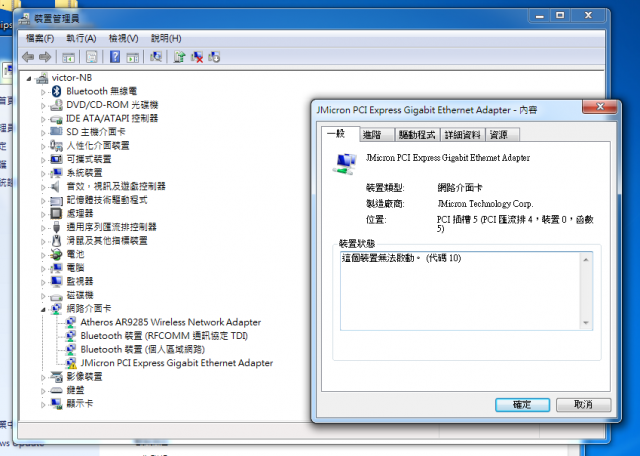Select the 一般 tab
The width and height of the screenshot is (640, 456).
pyautogui.click(x=340, y=133)
